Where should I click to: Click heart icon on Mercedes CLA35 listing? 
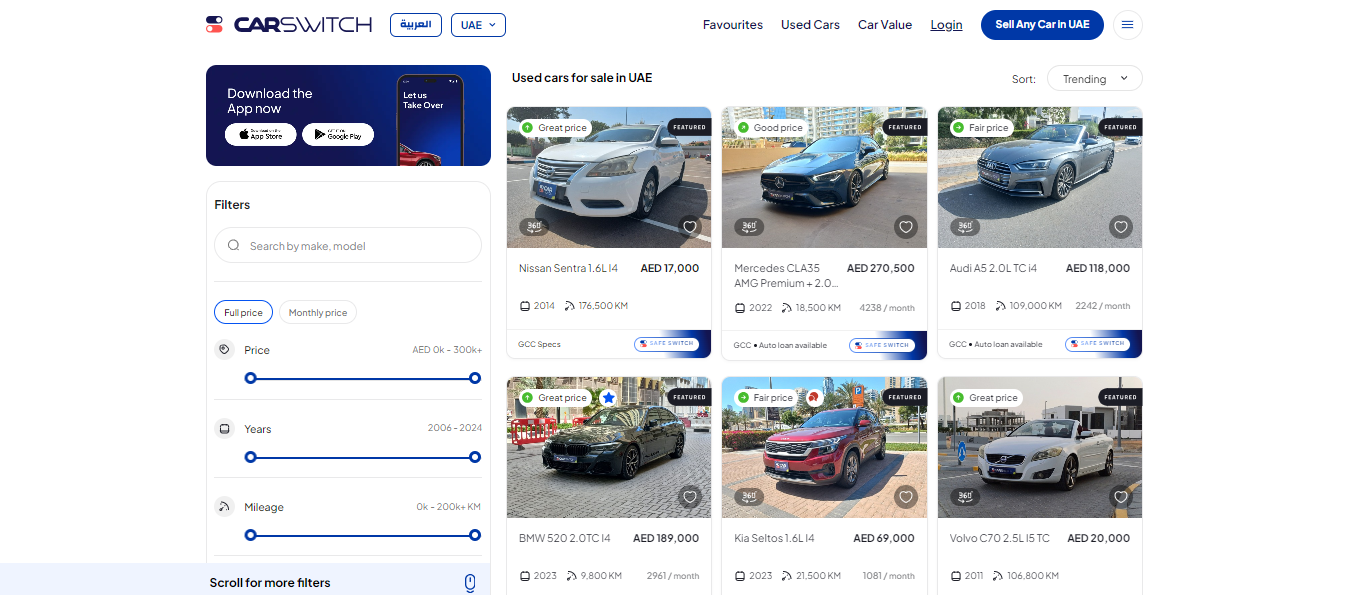(x=906, y=227)
